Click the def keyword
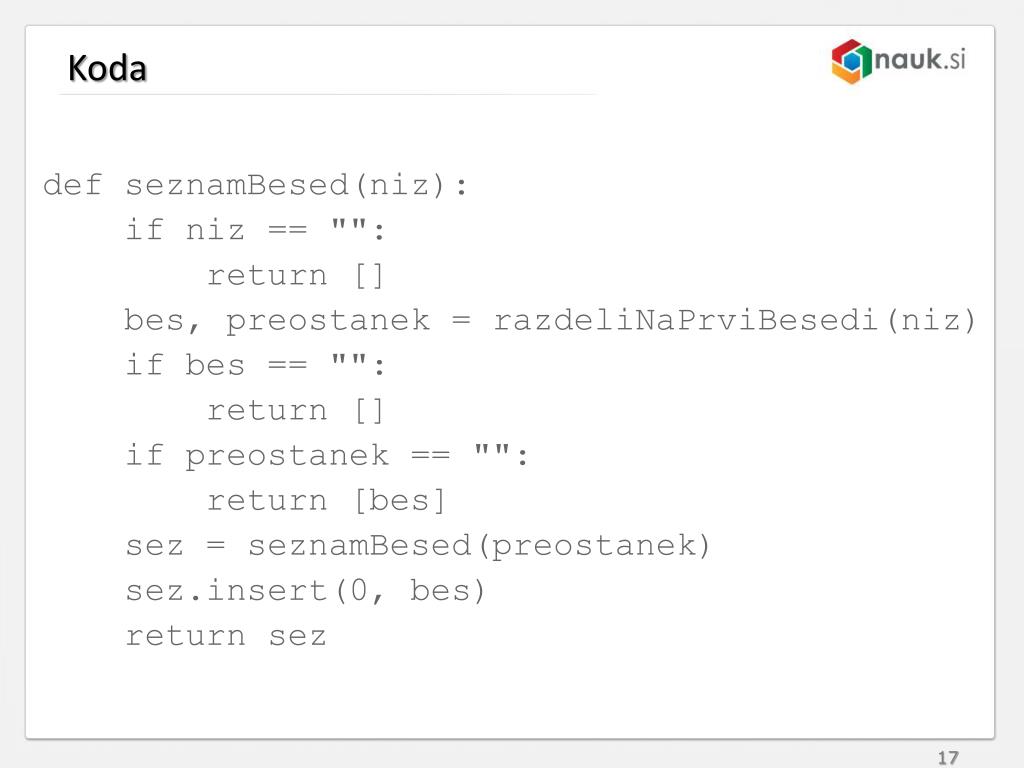 click(x=72, y=185)
